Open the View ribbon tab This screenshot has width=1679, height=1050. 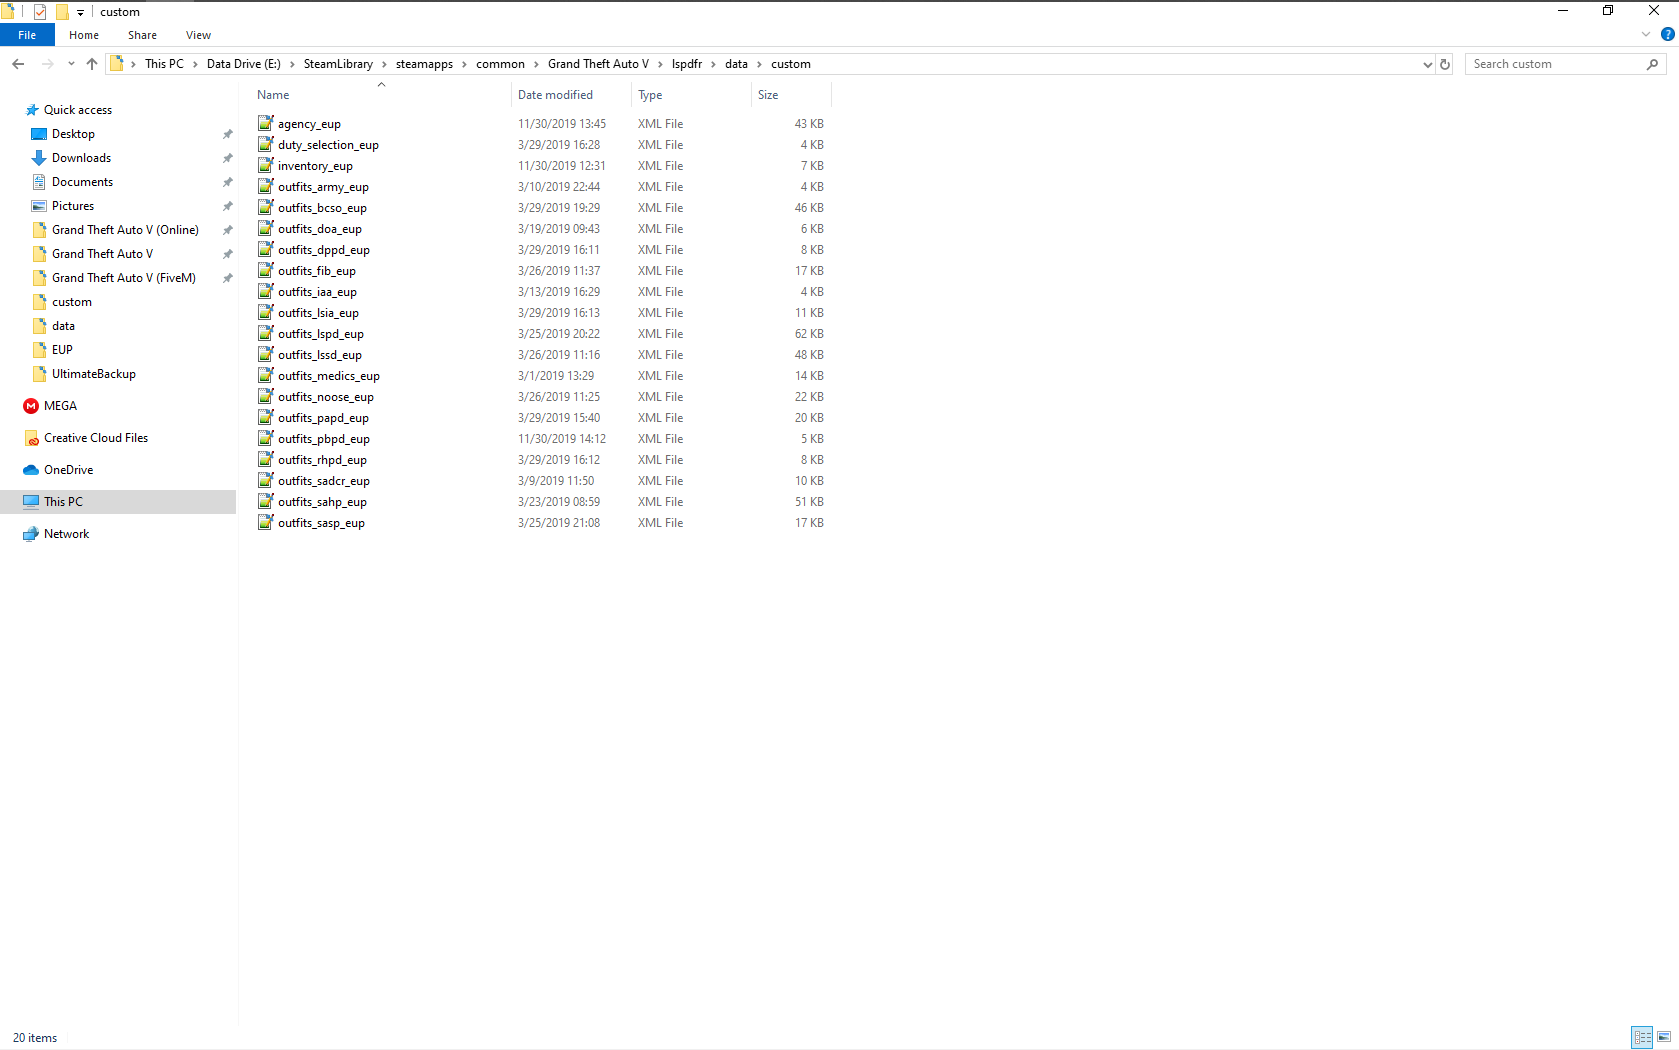pyautogui.click(x=198, y=35)
